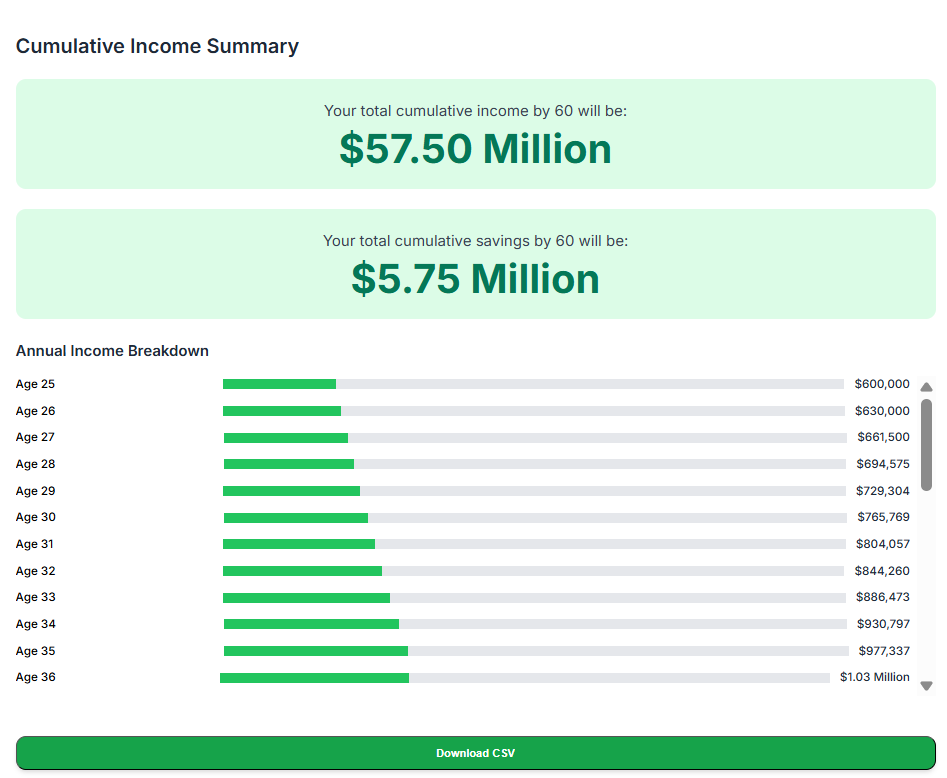Click the Annual Income Breakdown heading

[111, 351]
